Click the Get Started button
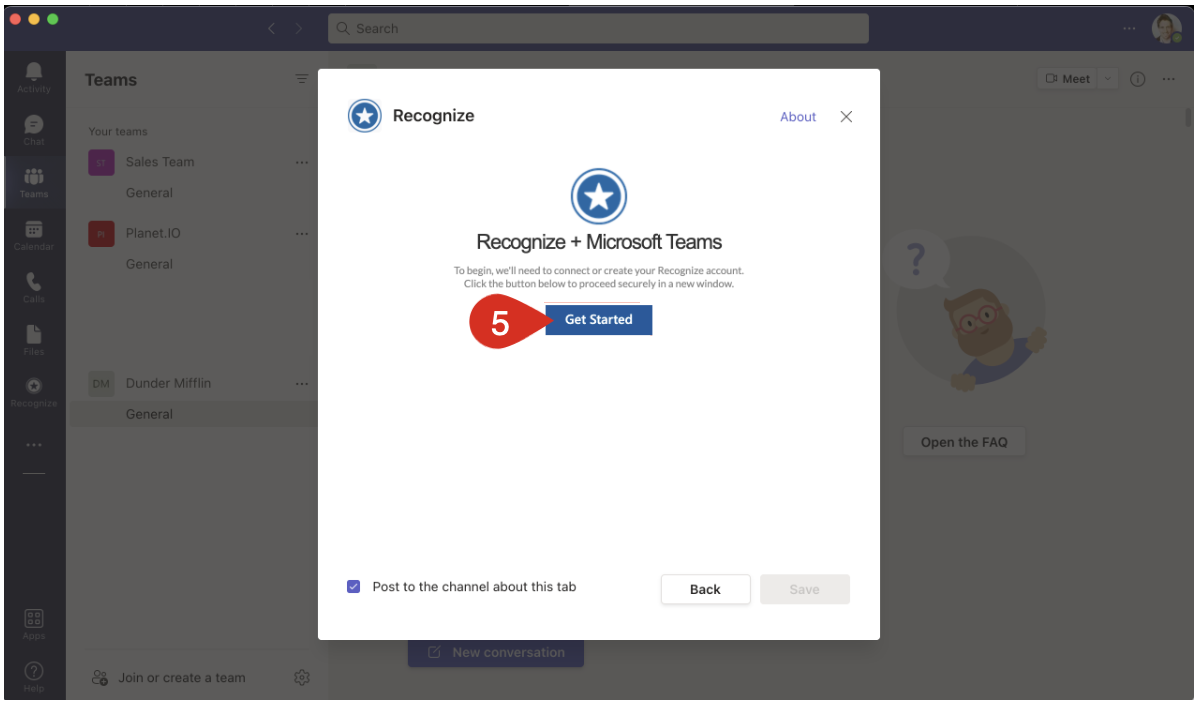Screen dimensions: 1202x710 pyautogui.click(x=598, y=320)
